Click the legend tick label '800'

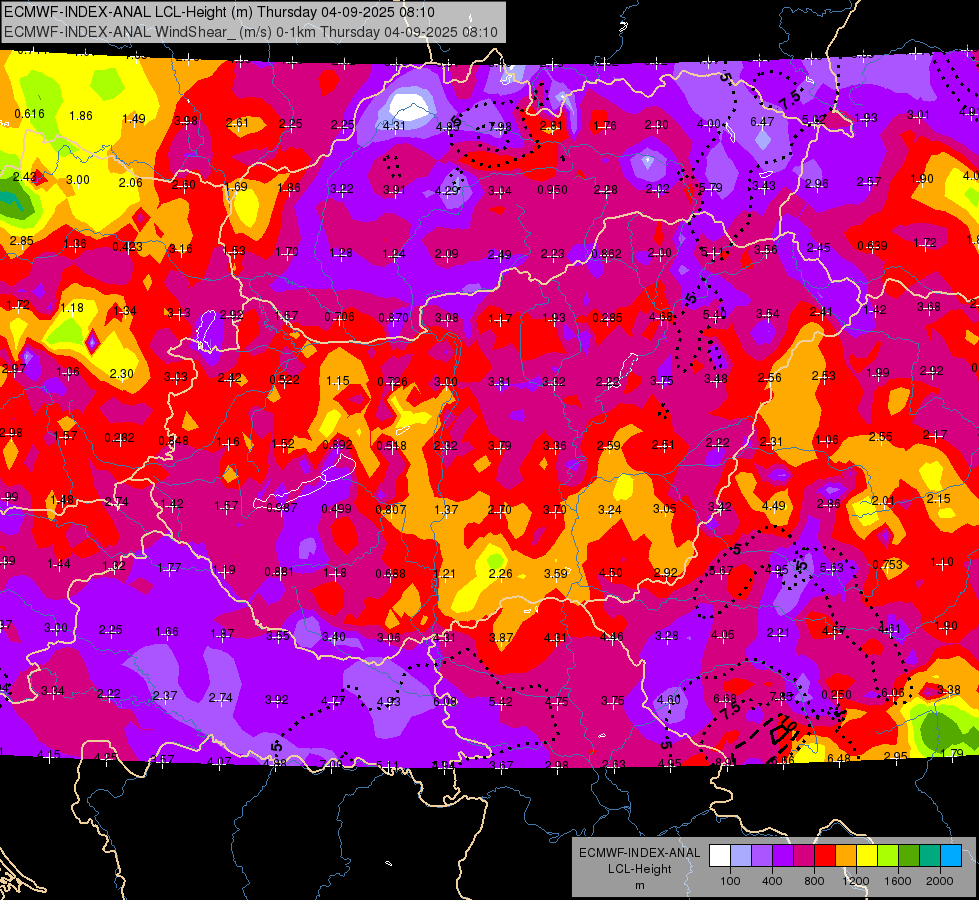(814, 881)
